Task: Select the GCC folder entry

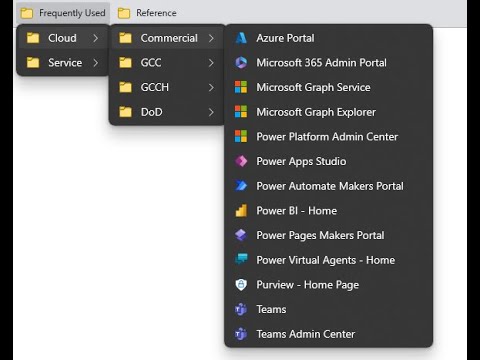Action: coord(167,63)
